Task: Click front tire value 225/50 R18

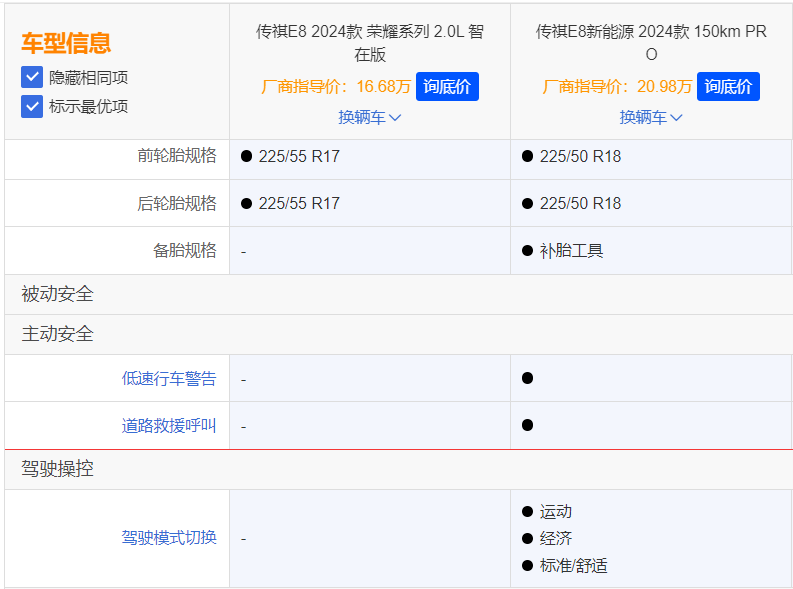Action: point(580,156)
